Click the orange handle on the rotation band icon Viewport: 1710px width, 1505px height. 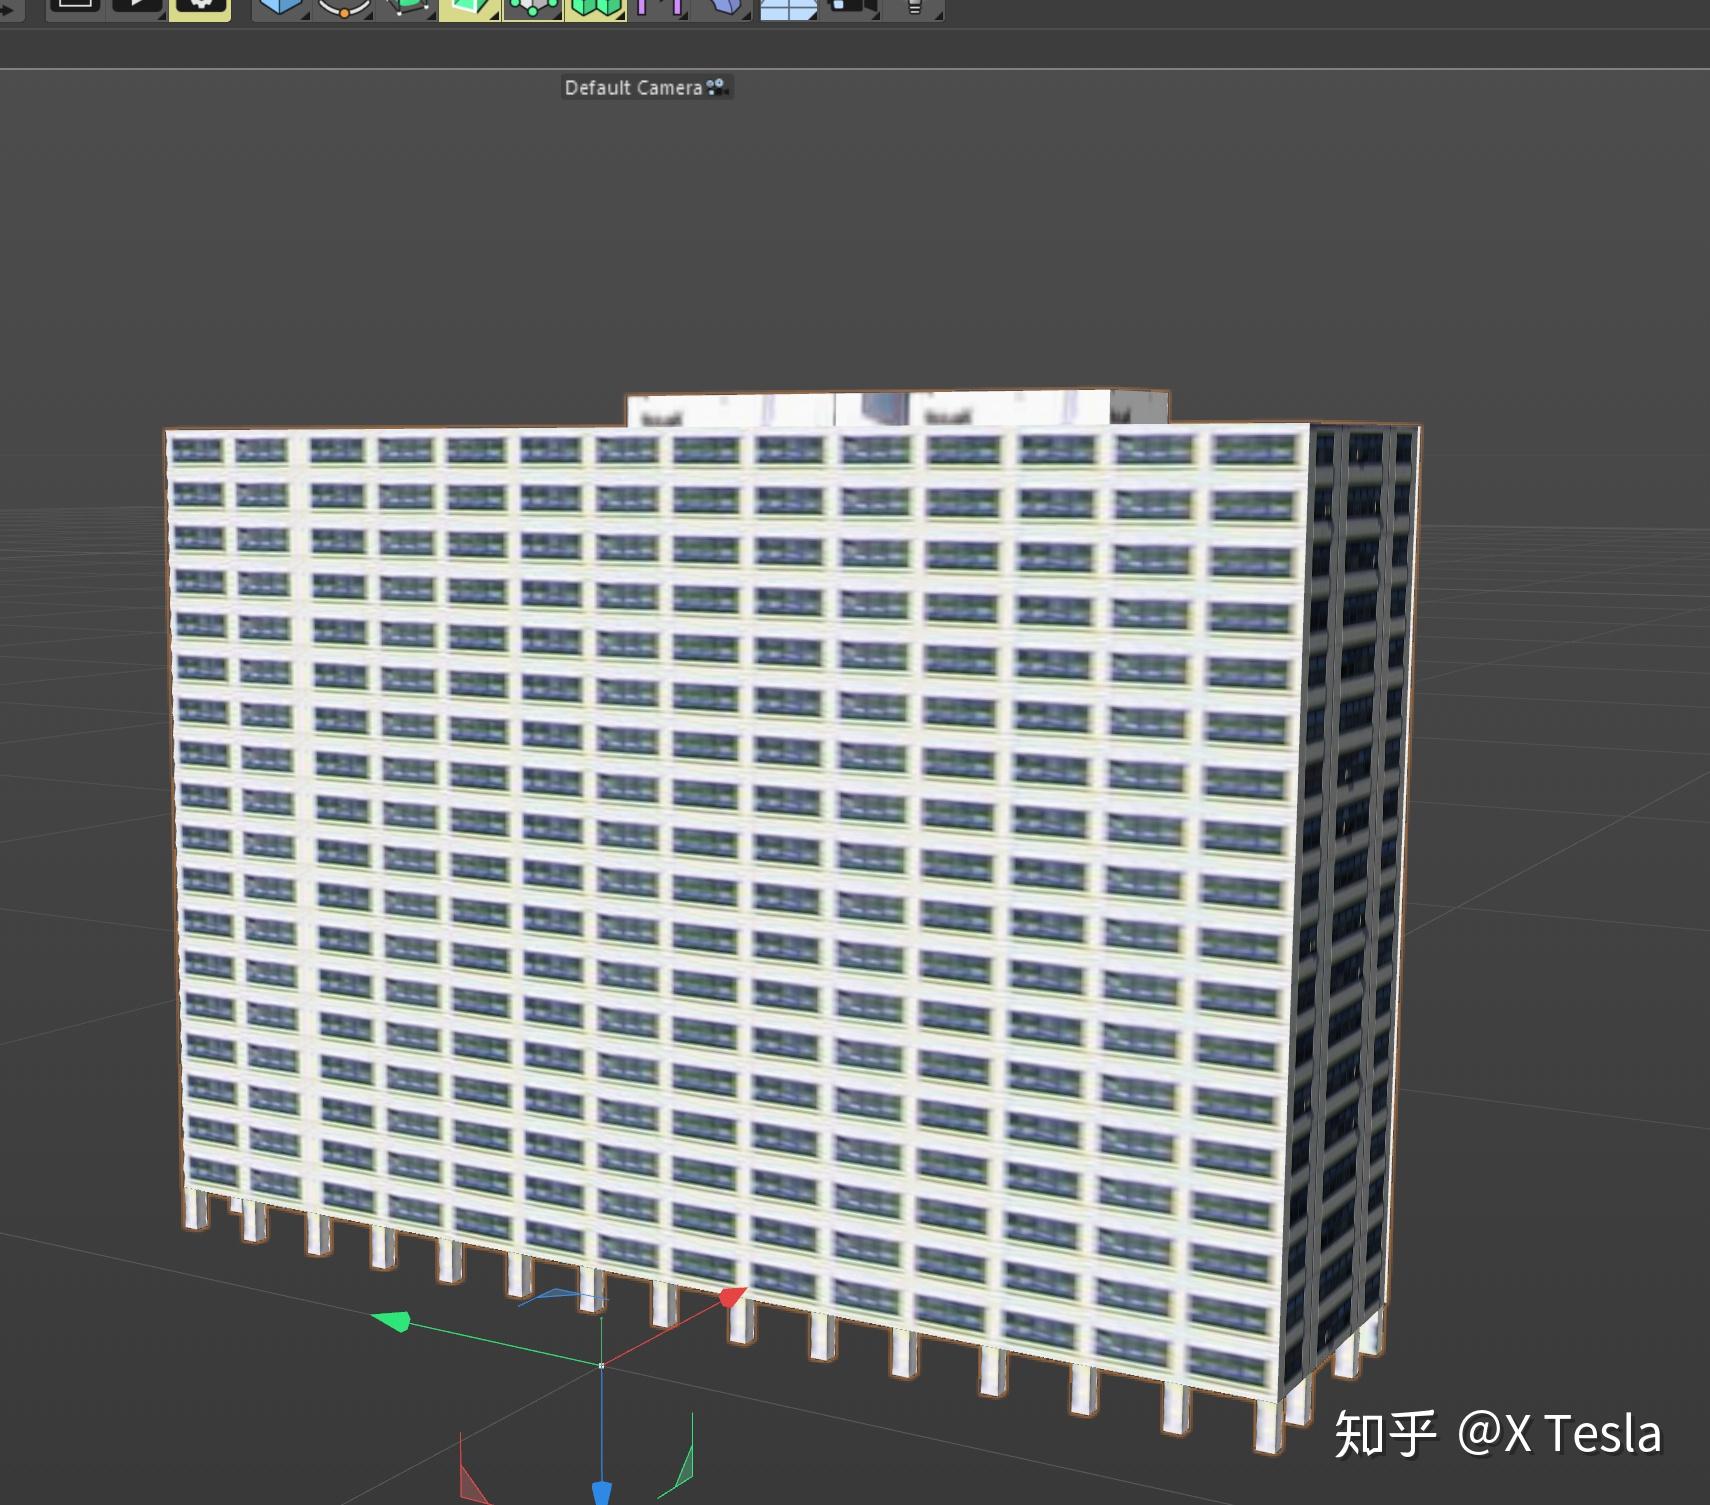[x=343, y=10]
